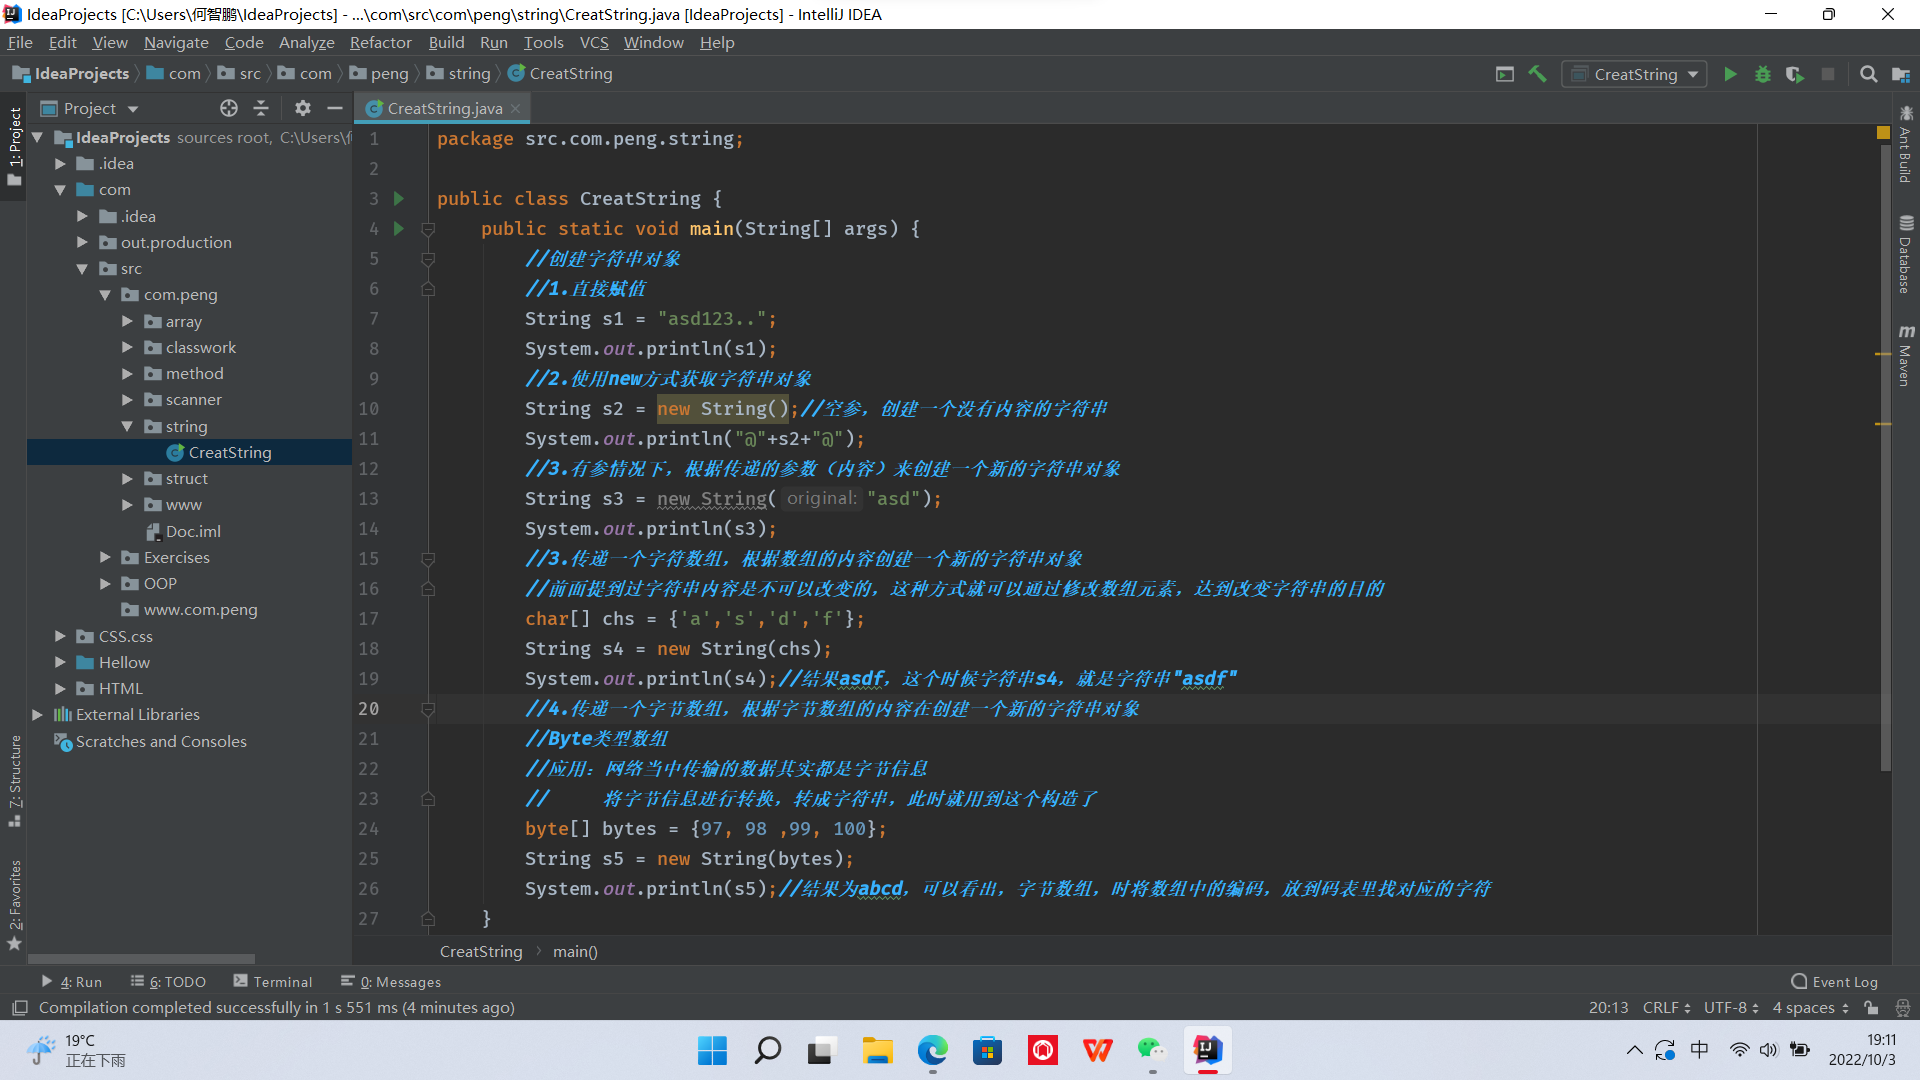This screenshot has height=1080, width=1920.
Task: Click the Debug bug icon
Action: pos(1762,74)
